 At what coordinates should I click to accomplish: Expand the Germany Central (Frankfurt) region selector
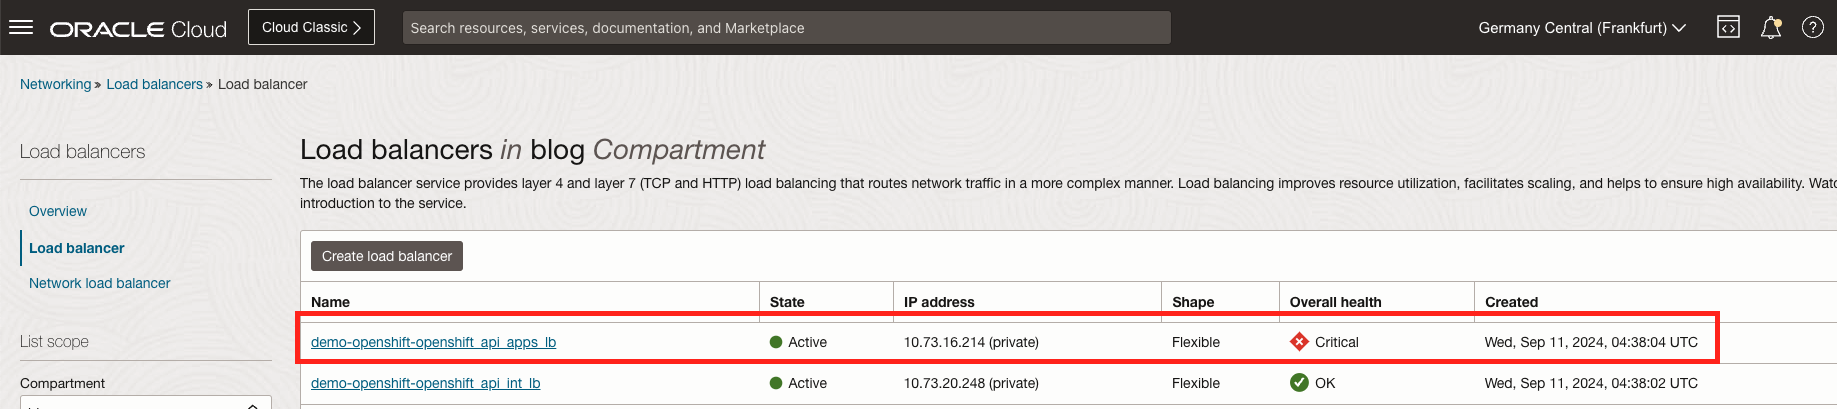tap(1582, 28)
